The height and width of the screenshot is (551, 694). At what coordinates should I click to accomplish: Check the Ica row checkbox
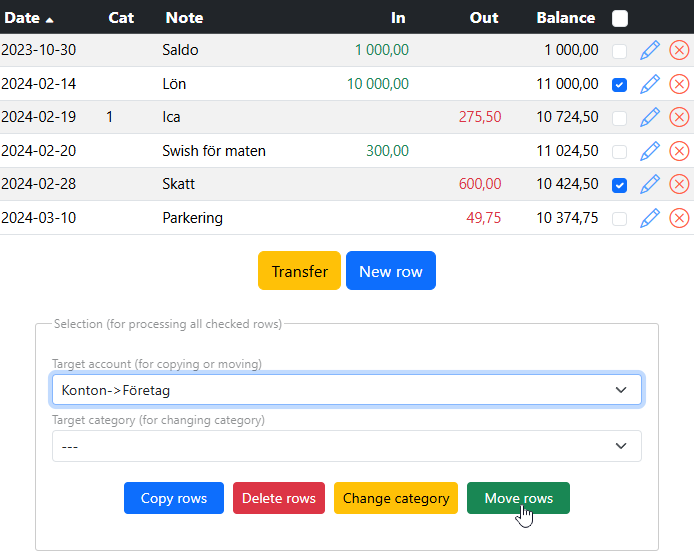pos(620,118)
